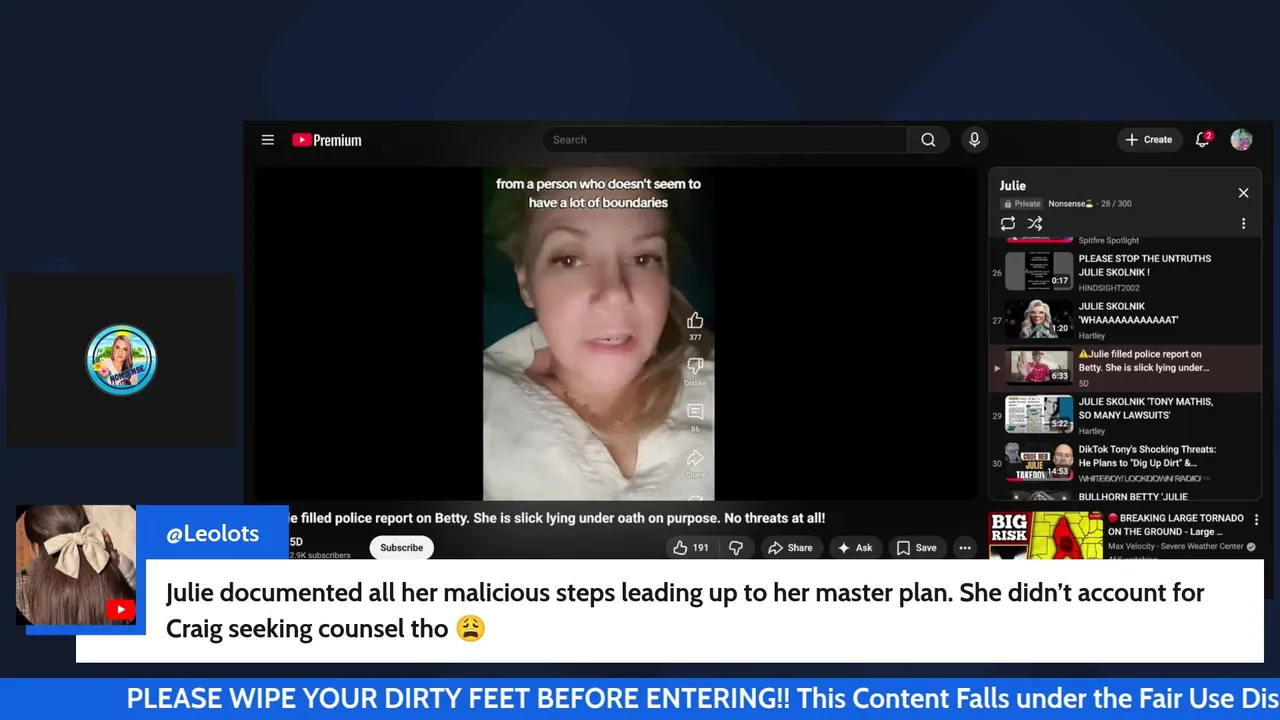Click the Nonsense channel logo on left
The height and width of the screenshot is (720, 1280).
121,360
